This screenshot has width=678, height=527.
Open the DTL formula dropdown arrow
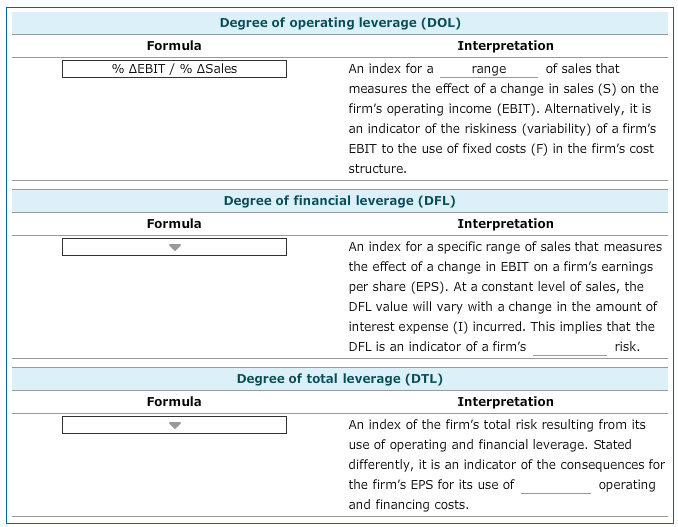pos(175,425)
